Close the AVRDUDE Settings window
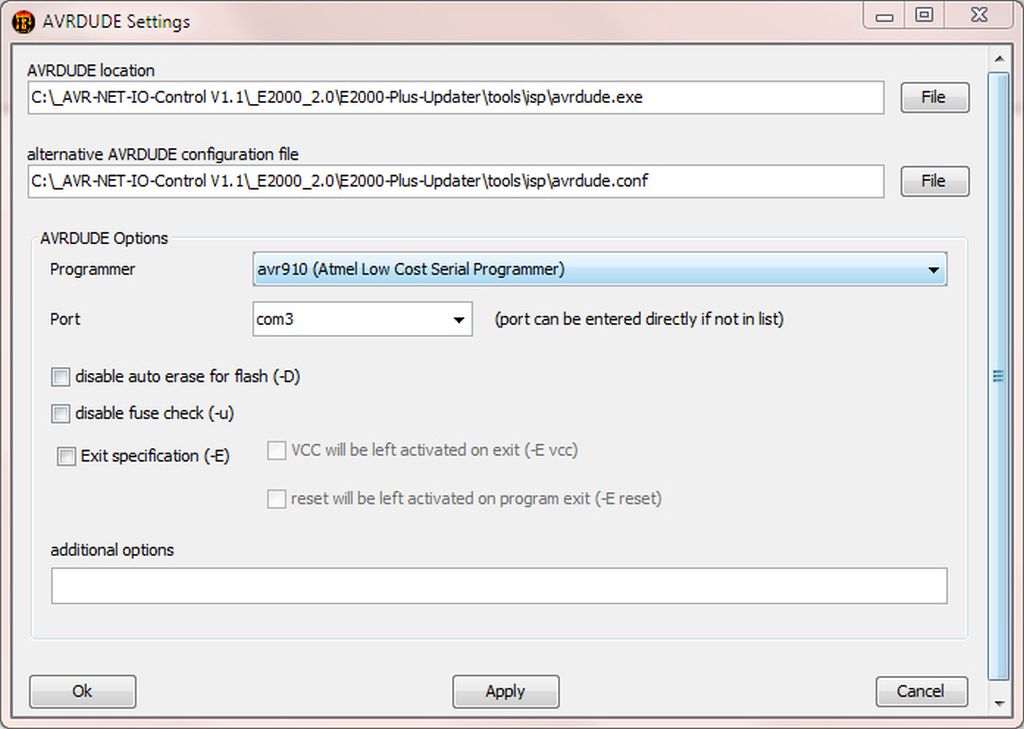 (978, 16)
